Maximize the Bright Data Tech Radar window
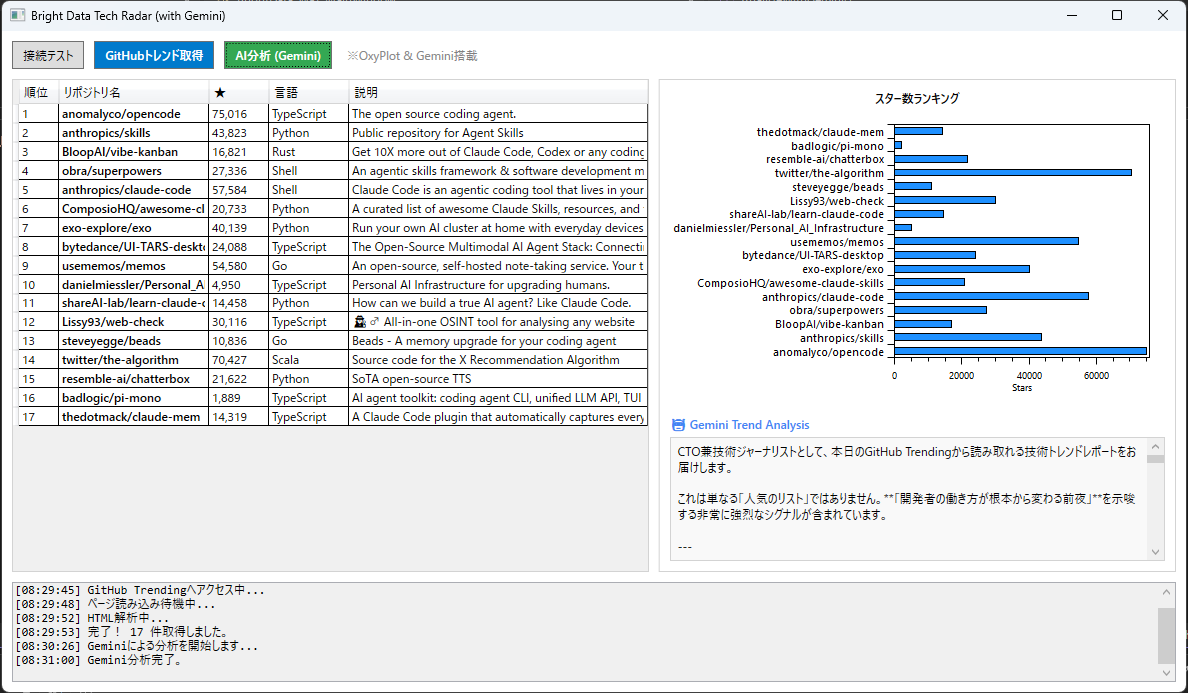 pos(1117,15)
